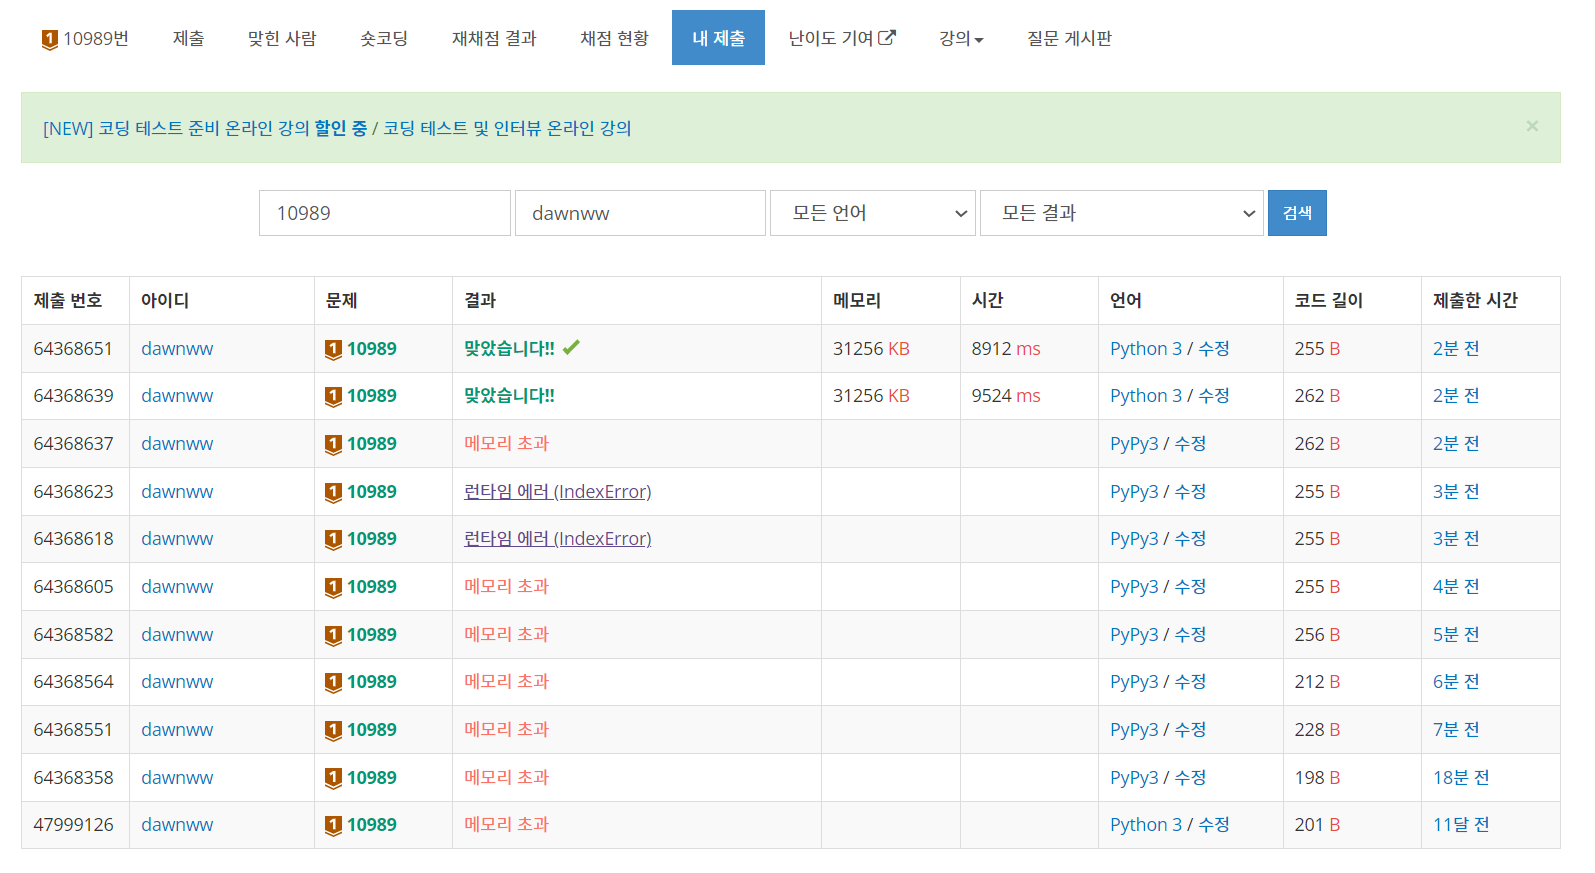This screenshot has height=873, width=1595.
Task: Select the 내 제출 tab
Action: 718,38
